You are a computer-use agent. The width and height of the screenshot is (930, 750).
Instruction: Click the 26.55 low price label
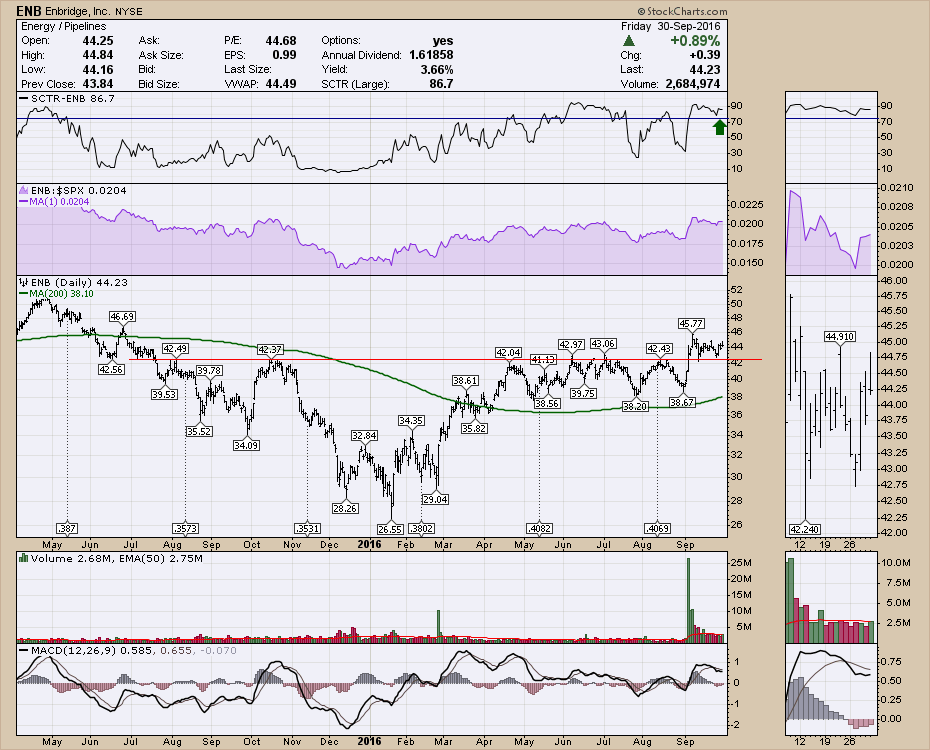(390, 528)
